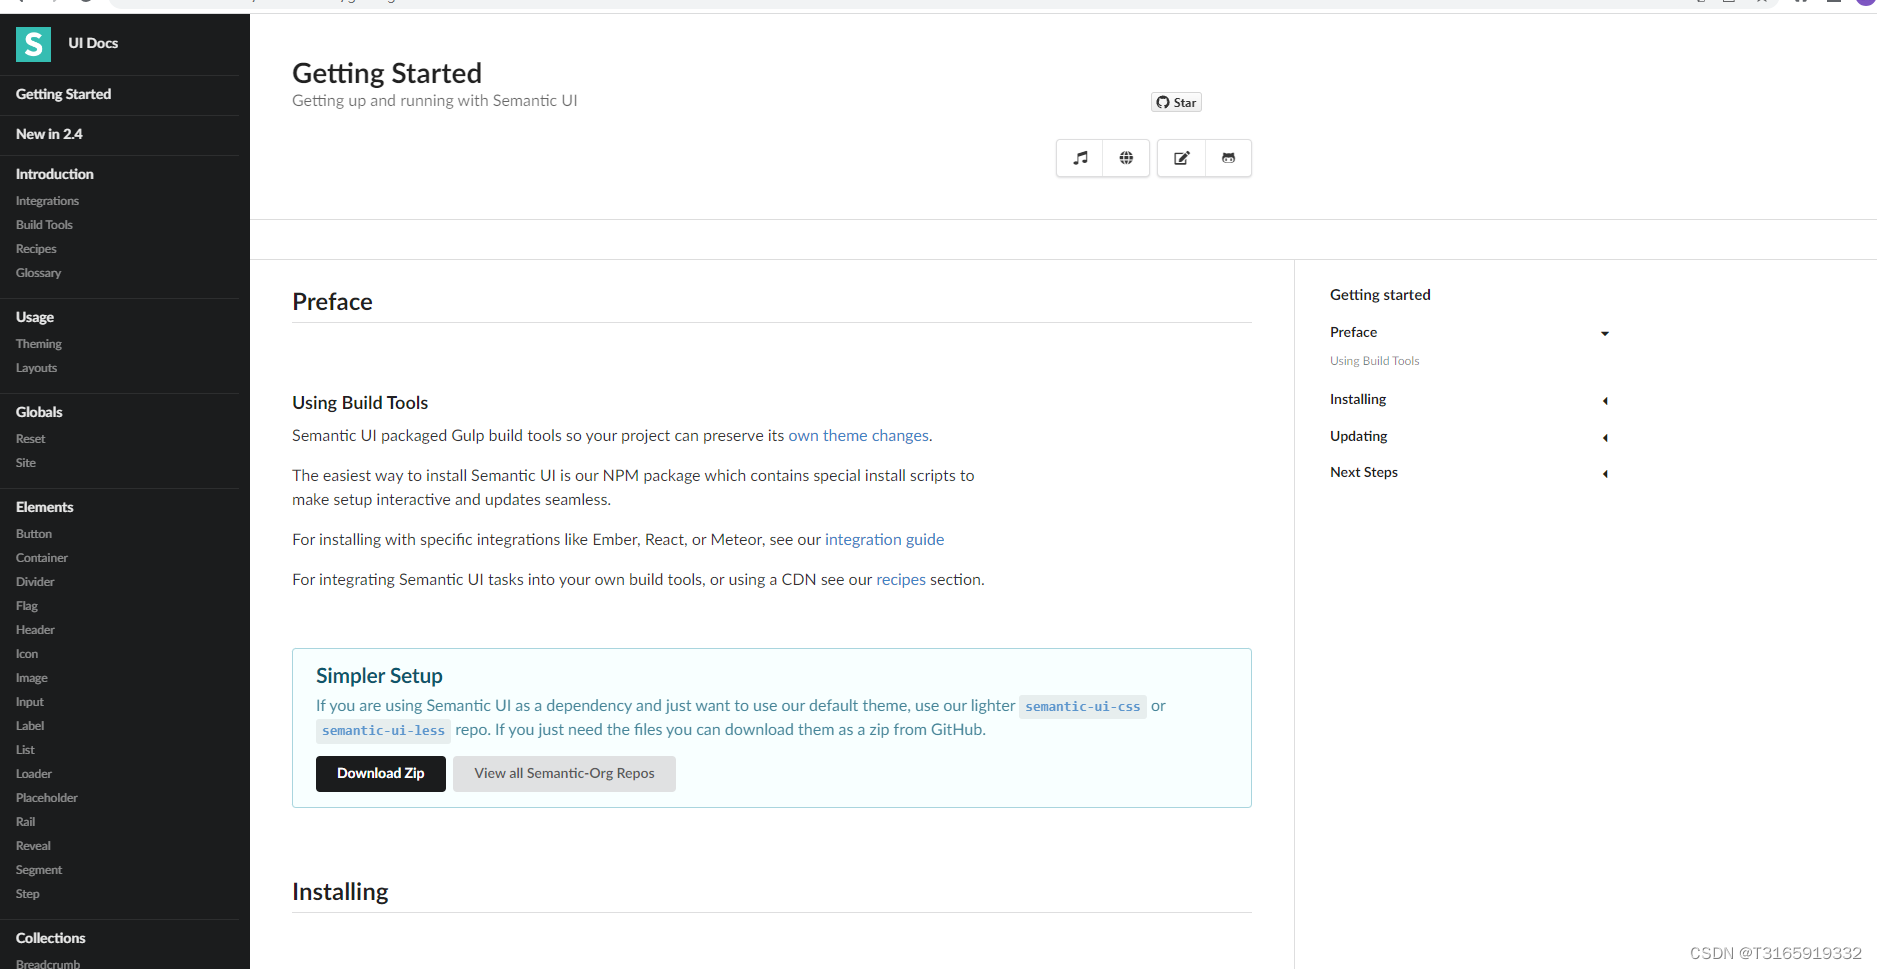This screenshot has height=969, width=1877.
Task: Open the Step element docs
Action: coord(28,894)
